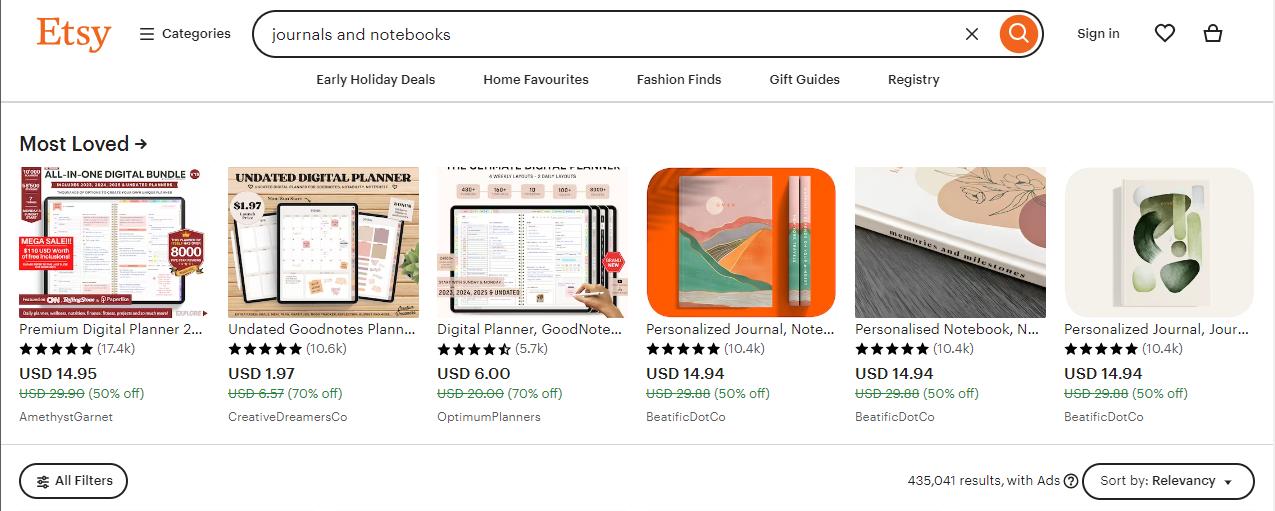This screenshot has width=1275, height=511.
Task: Follow the Most Loved arrow heading
Action: [x=84, y=144]
